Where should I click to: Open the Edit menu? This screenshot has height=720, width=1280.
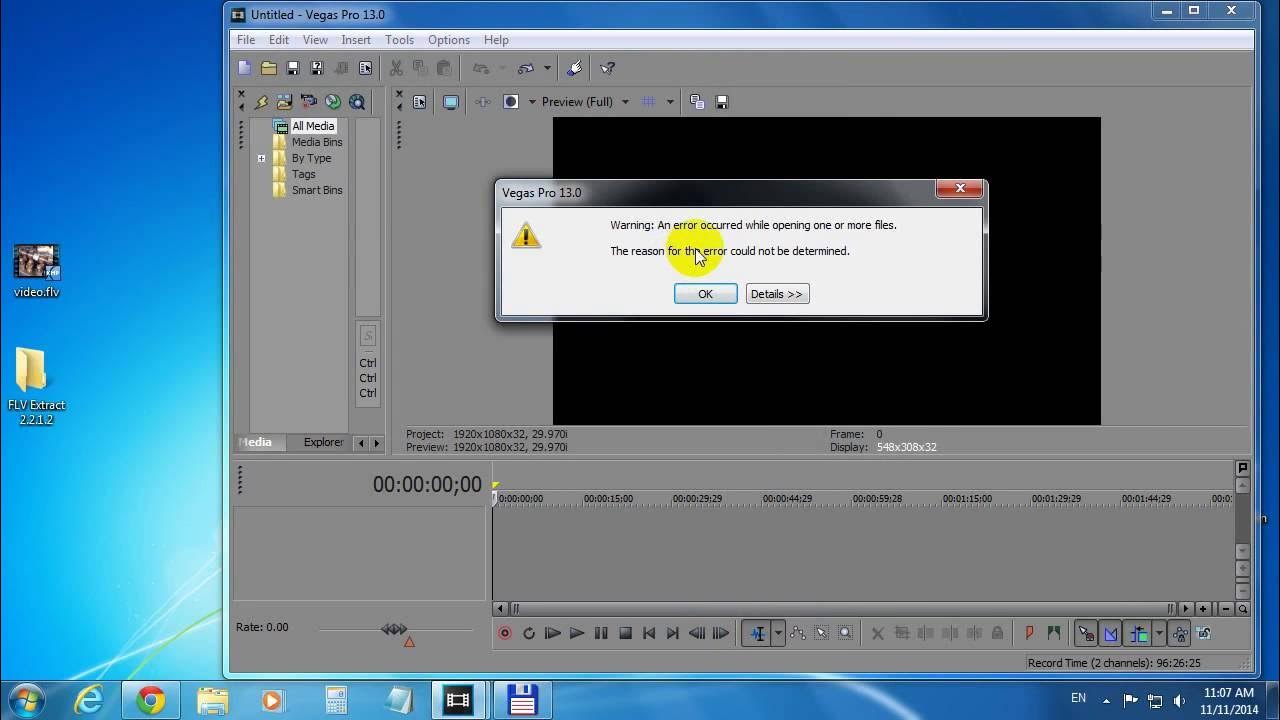click(x=279, y=40)
